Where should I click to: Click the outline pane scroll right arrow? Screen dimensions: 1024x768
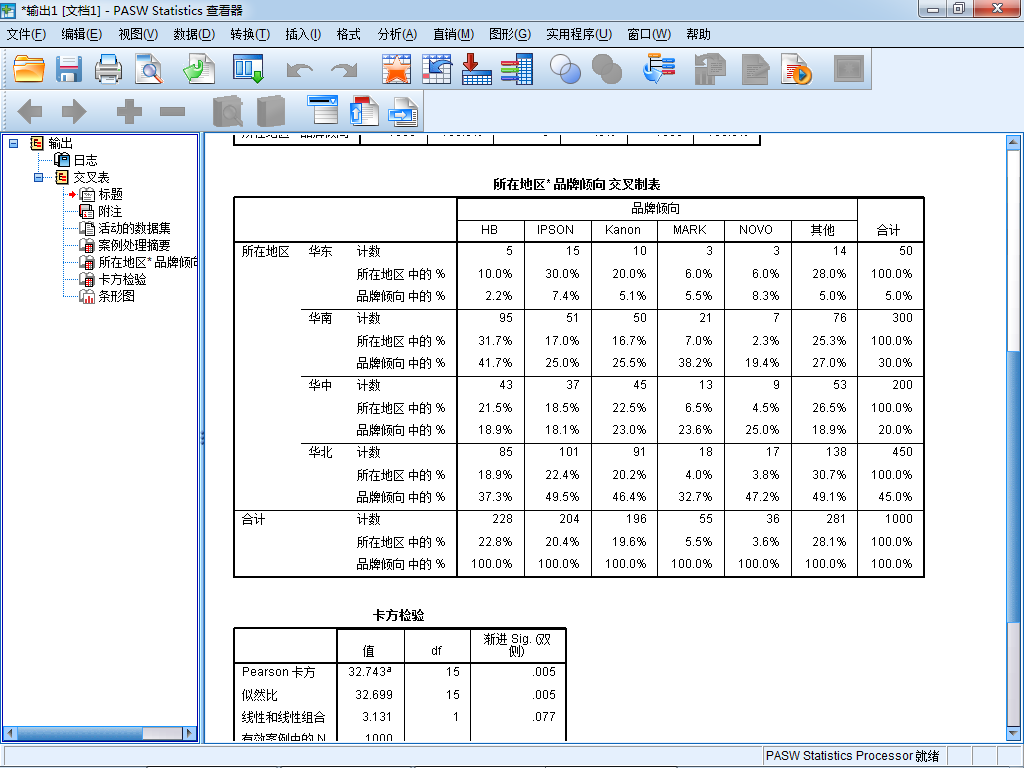pyautogui.click(x=189, y=733)
